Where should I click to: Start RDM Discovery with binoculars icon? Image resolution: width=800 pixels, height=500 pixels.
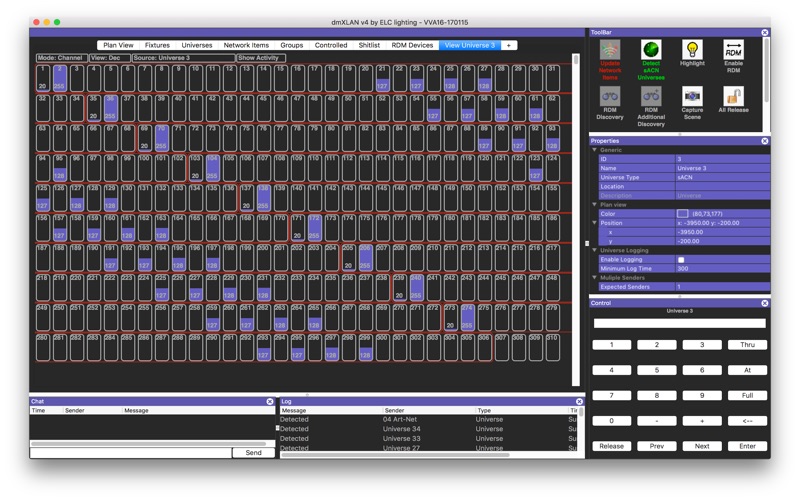pyautogui.click(x=610, y=97)
